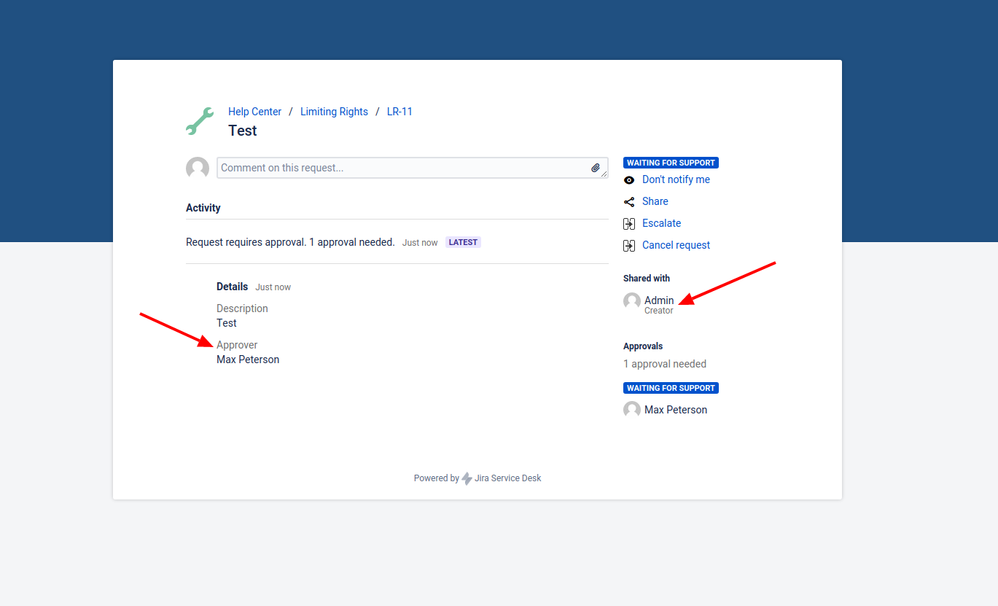This screenshot has height=606, width=998.
Task: Click the green wrench request type icon
Action: [200, 121]
